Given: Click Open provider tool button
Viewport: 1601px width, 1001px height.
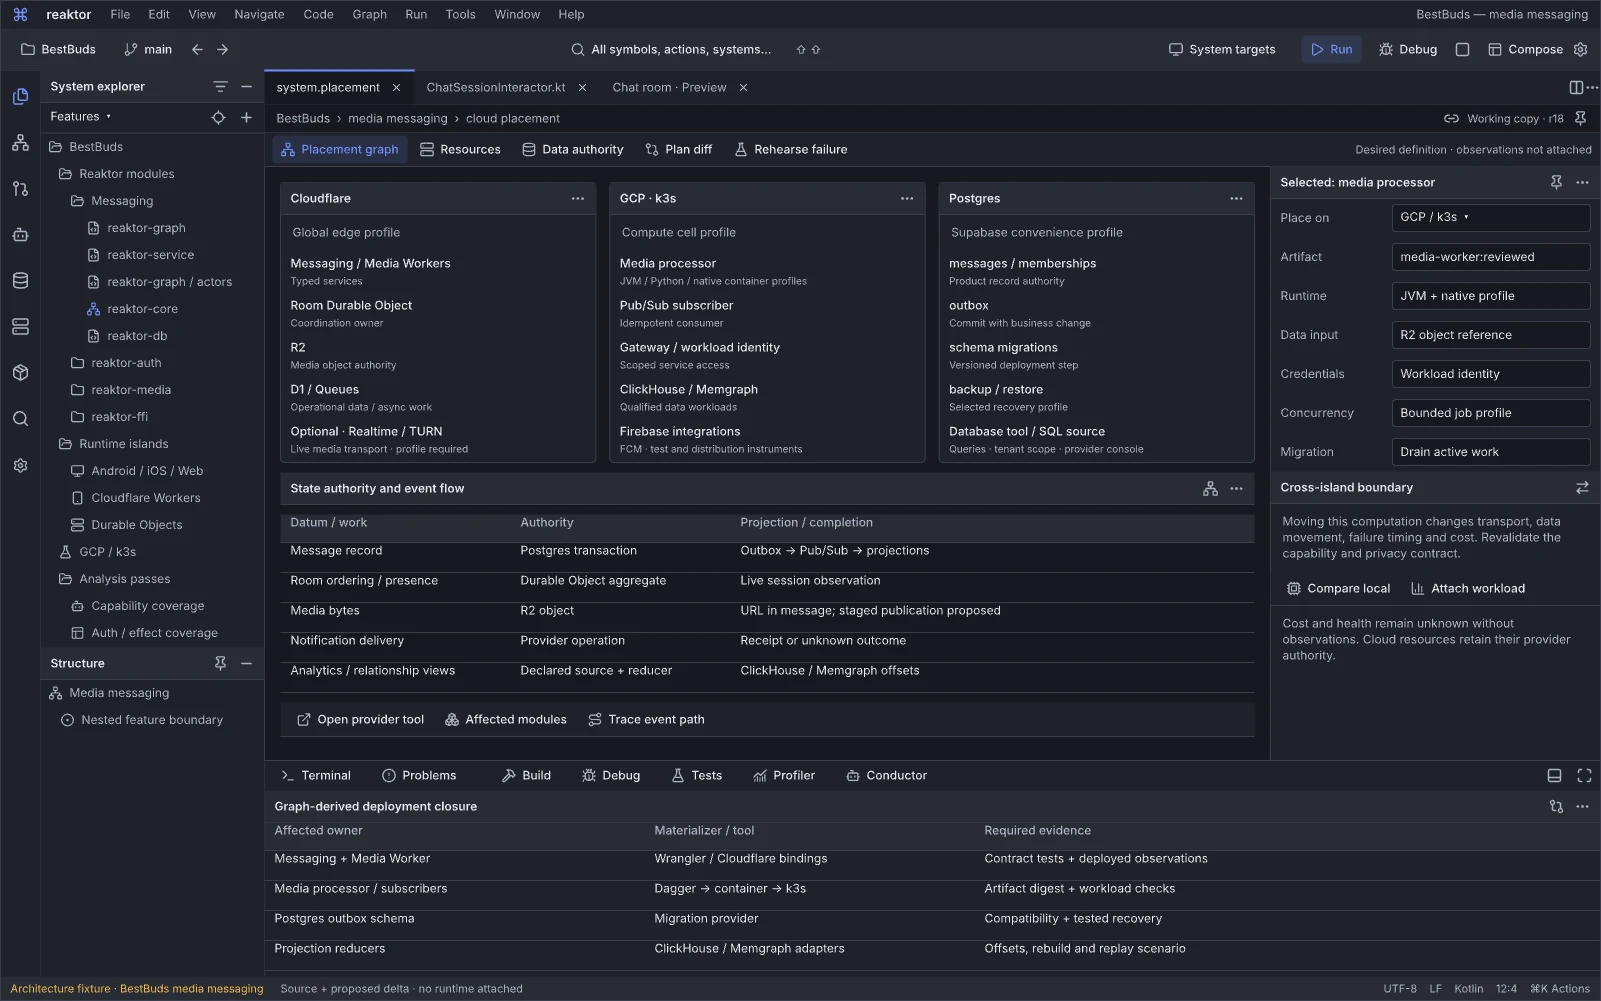Looking at the screenshot, I should coord(361,720).
